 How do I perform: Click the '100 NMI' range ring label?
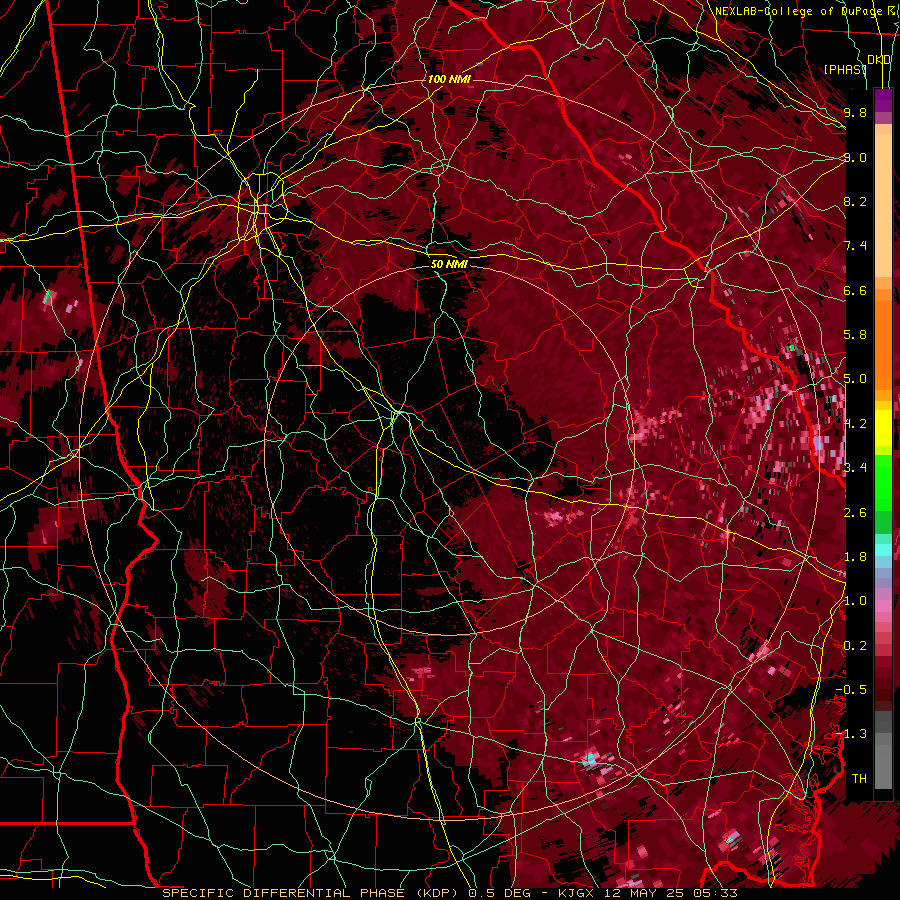coord(449,79)
